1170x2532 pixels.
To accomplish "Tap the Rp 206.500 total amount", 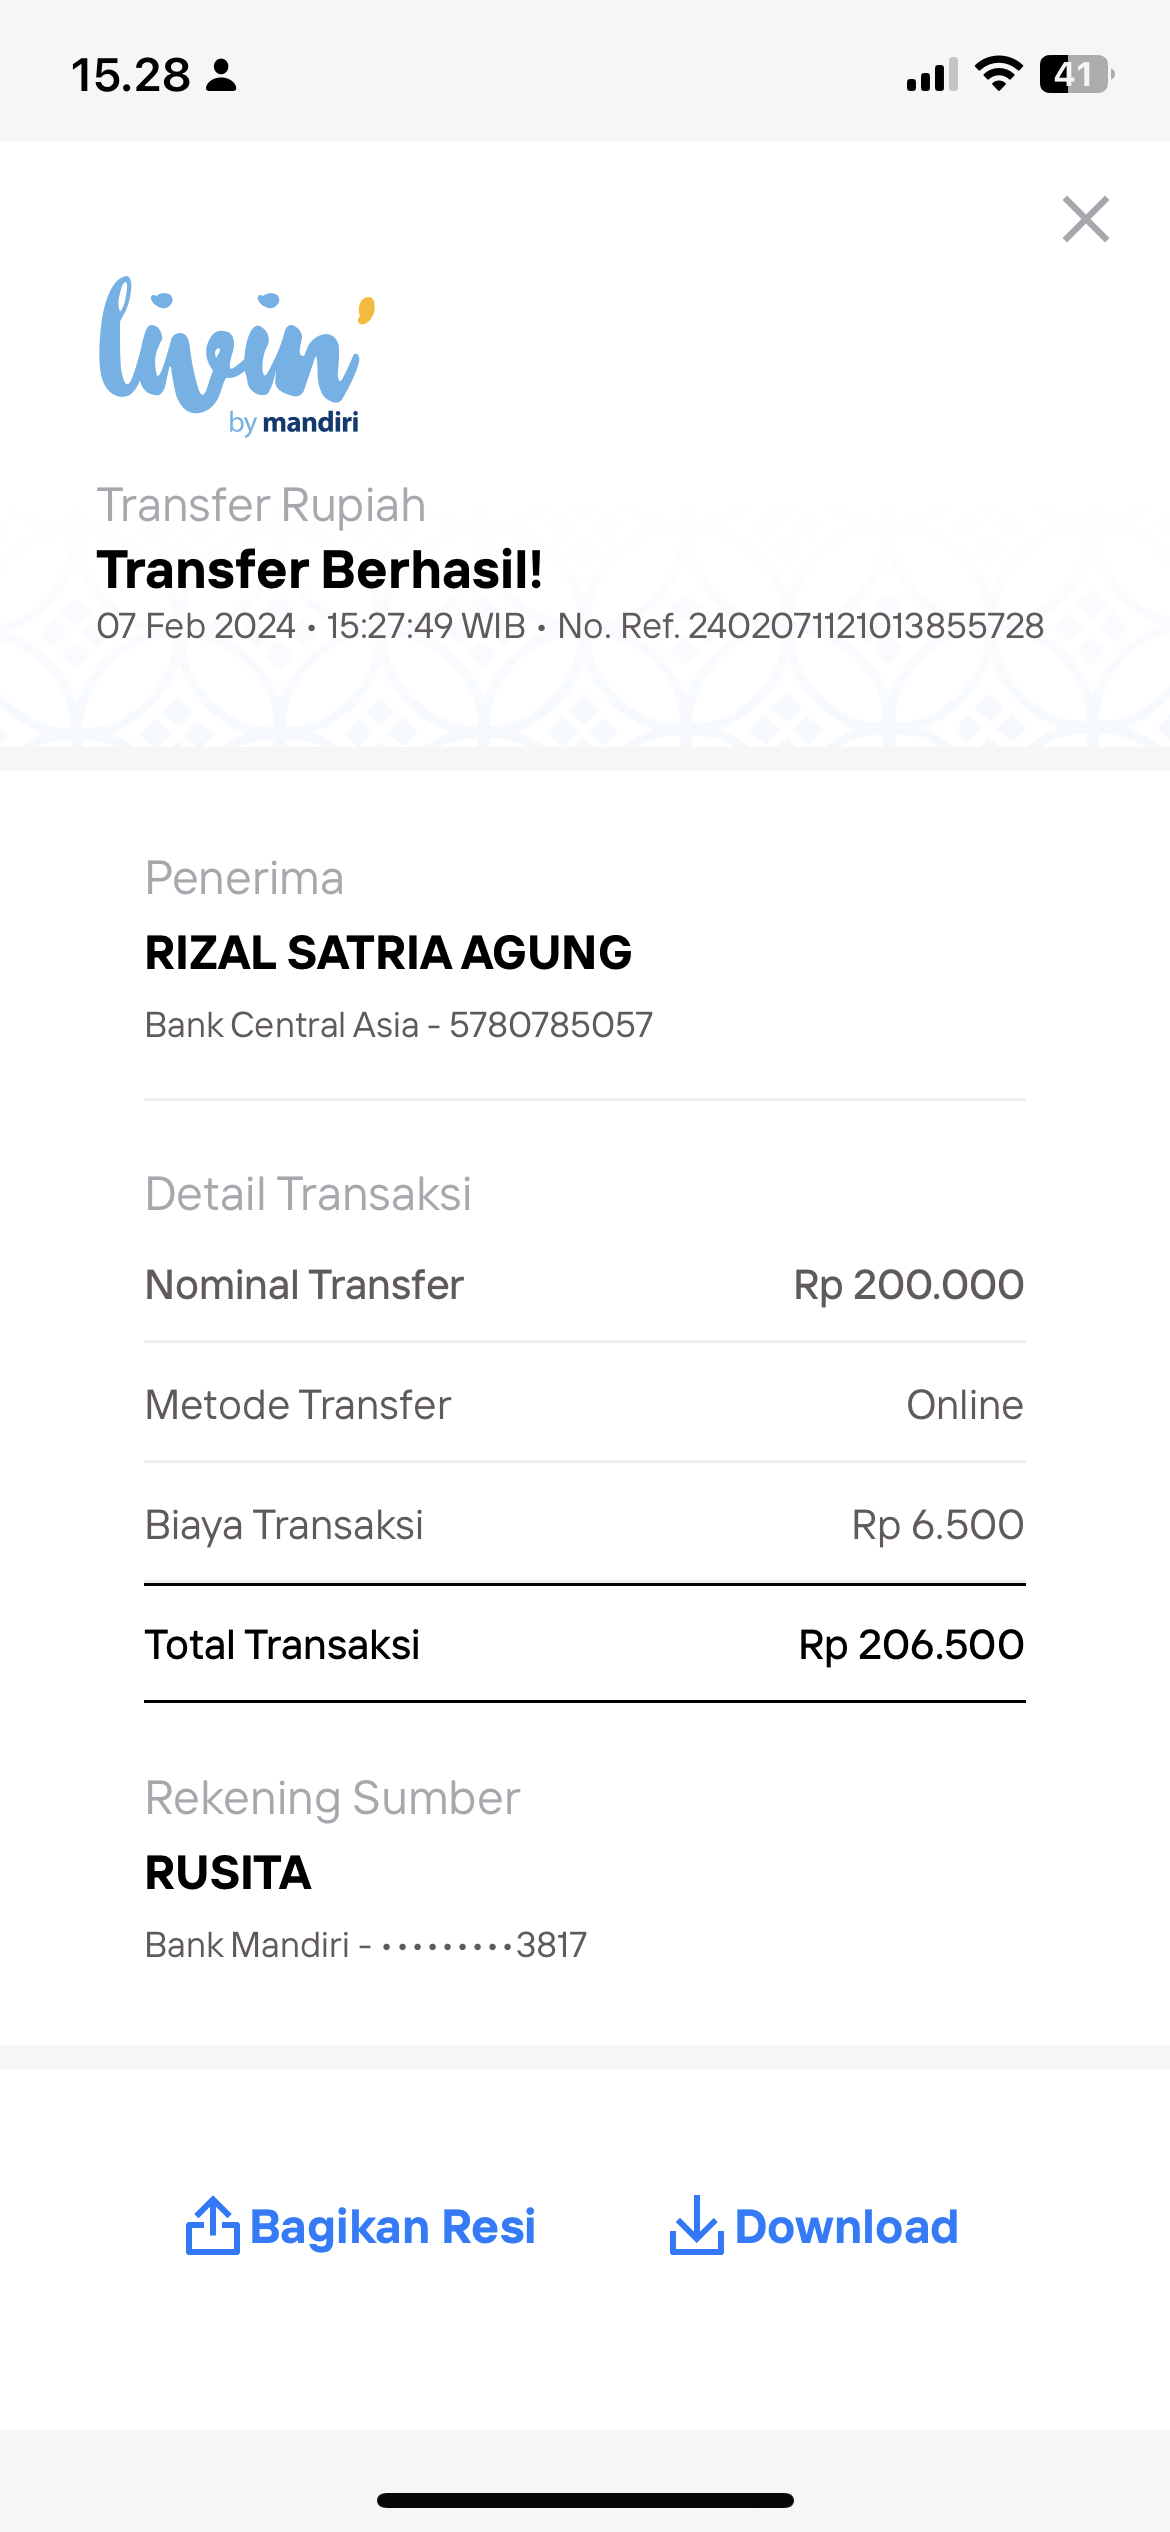I will coord(910,1645).
